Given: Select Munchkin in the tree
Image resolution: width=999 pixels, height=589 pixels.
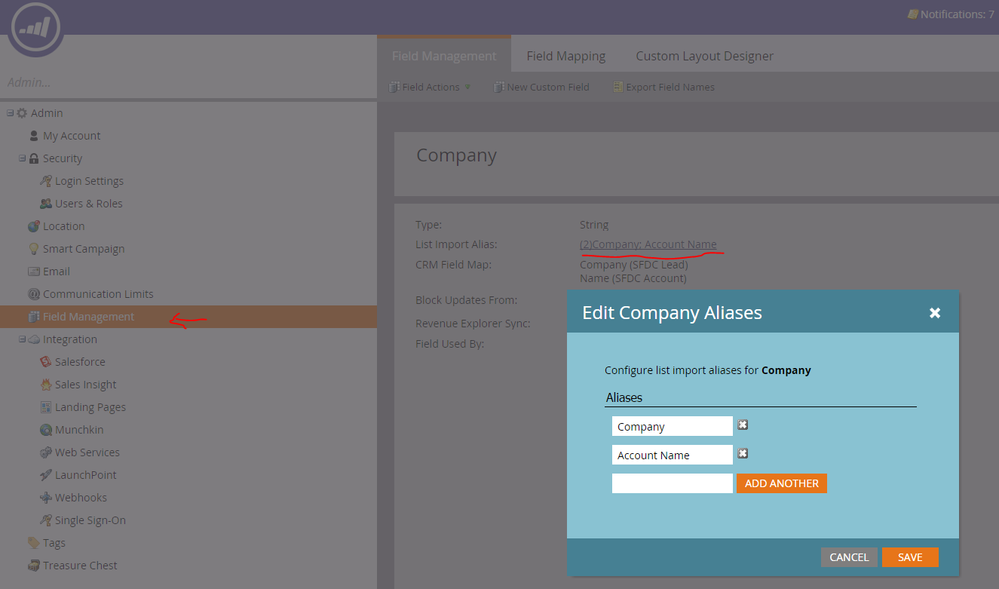Looking at the screenshot, I should [79, 430].
